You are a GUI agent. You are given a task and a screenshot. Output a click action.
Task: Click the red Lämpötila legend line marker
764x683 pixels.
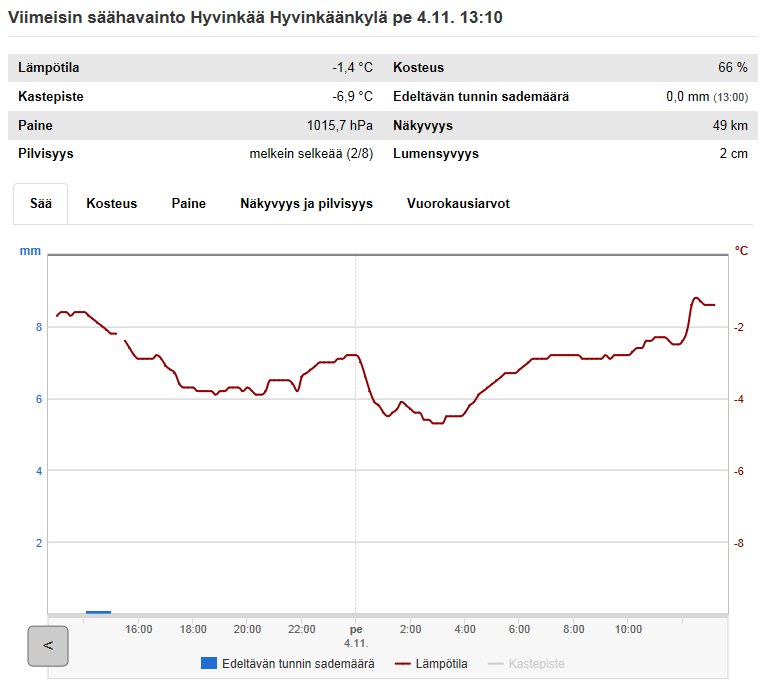coord(404,663)
